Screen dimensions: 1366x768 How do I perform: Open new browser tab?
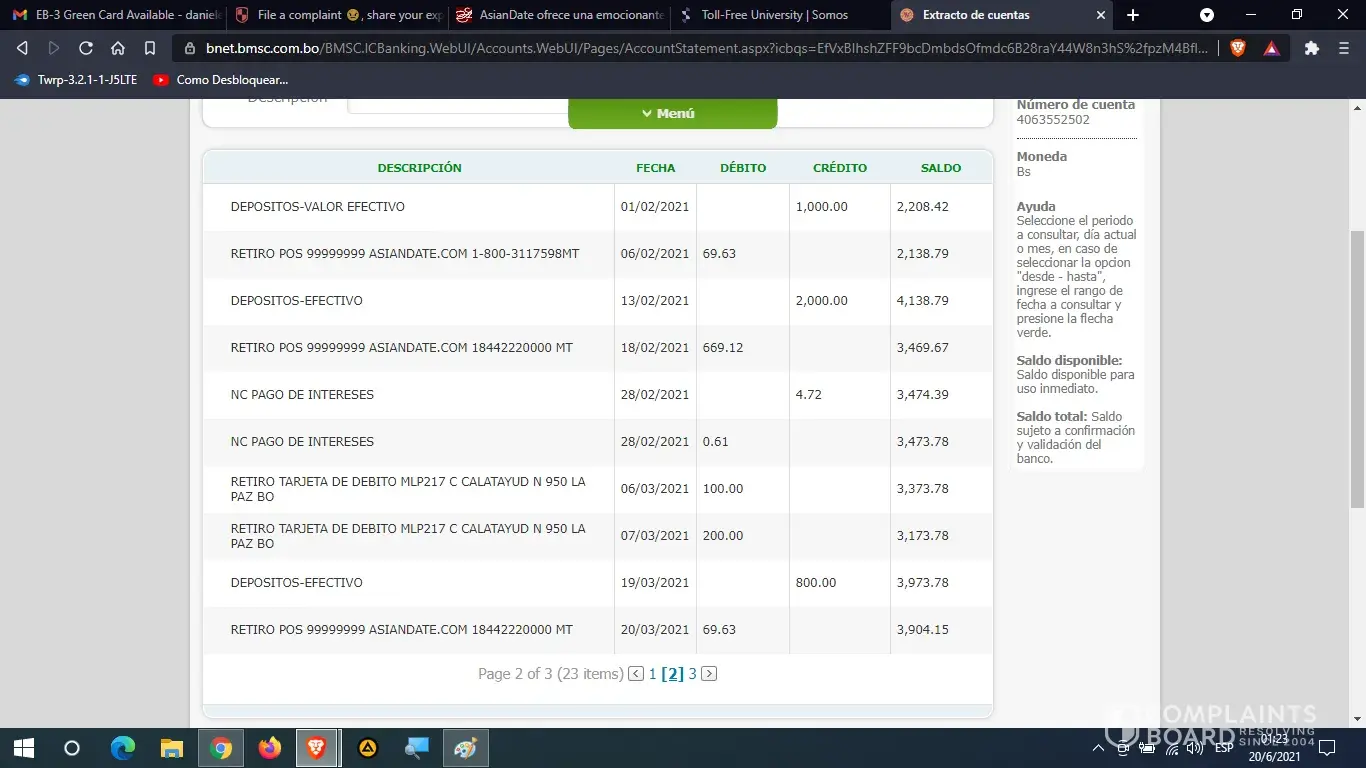coord(1133,15)
